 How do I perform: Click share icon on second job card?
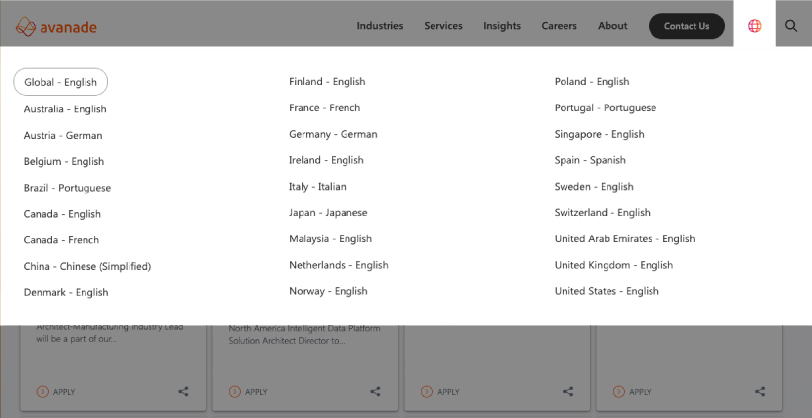[x=375, y=392]
